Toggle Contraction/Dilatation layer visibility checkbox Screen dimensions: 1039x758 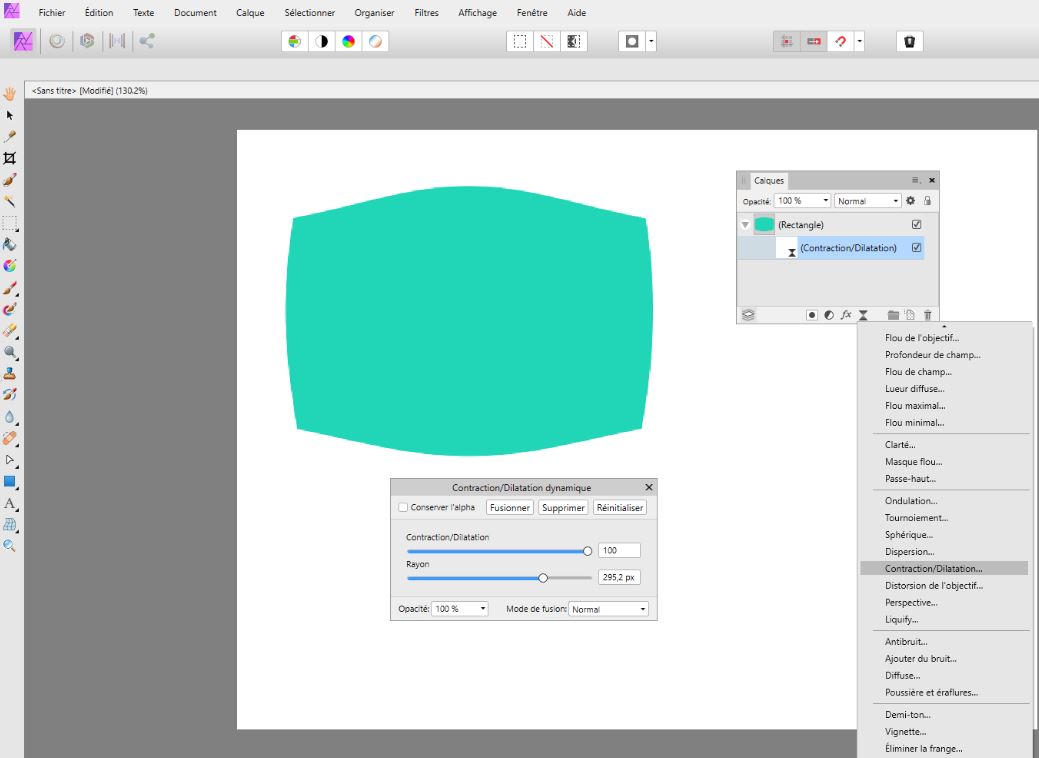(916, 248)
